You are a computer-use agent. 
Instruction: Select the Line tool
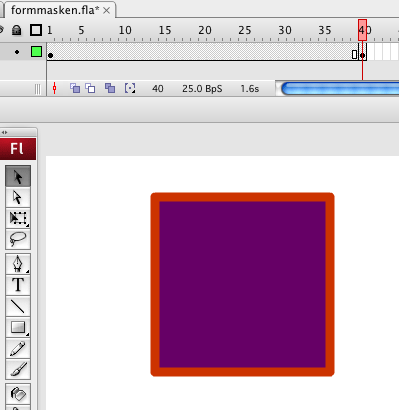[18, 306]
